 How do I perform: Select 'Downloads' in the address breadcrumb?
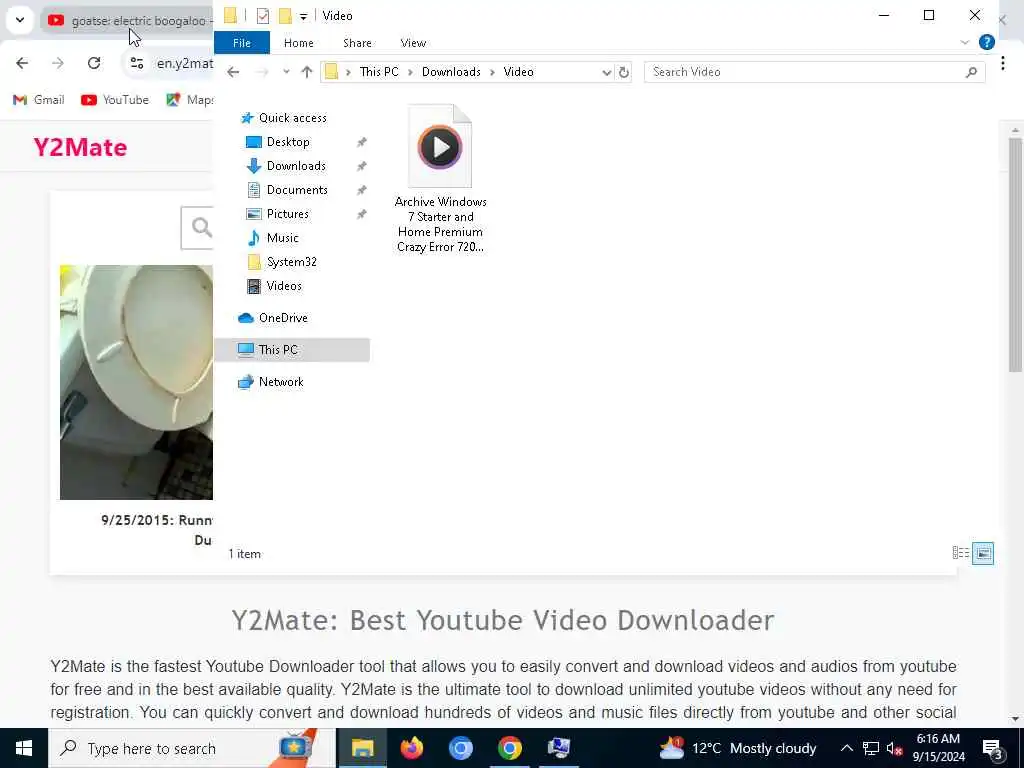451,72
